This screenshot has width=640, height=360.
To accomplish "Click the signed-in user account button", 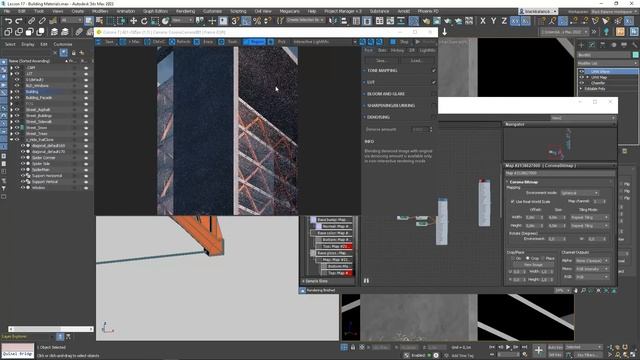I will click(538, 11).
